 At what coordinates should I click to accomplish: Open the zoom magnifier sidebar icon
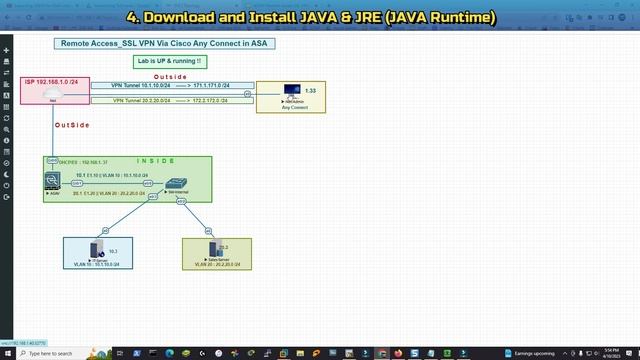tap(6, 129)
